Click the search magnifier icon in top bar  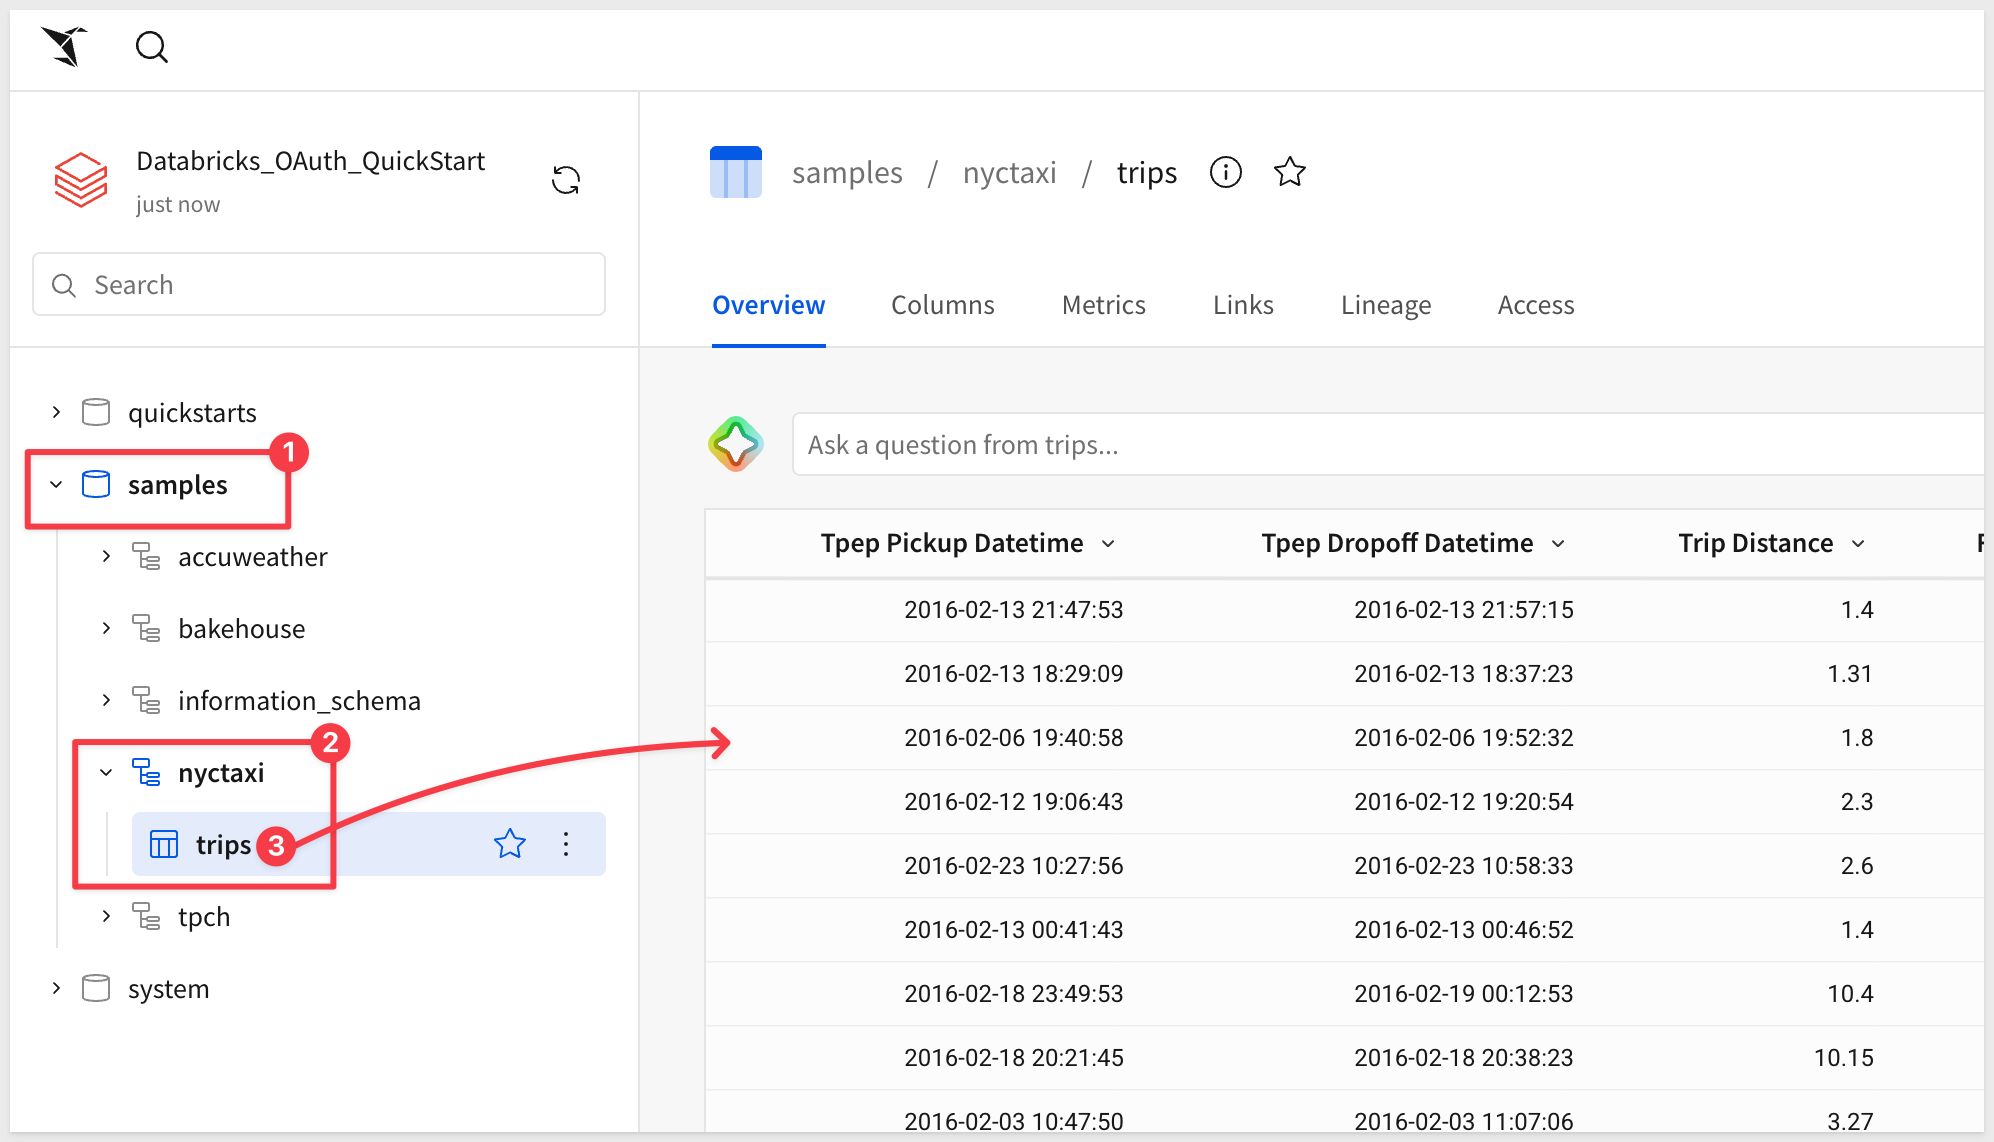151,47
